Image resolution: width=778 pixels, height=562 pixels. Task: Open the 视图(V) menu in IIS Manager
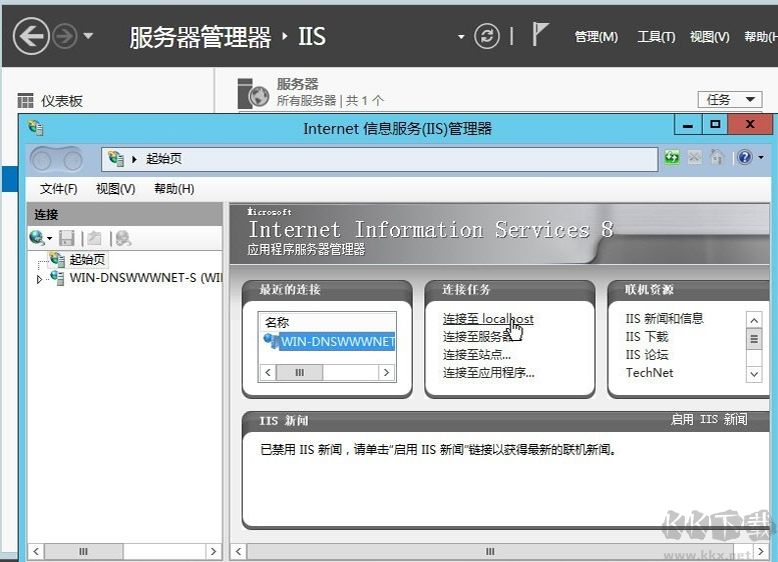point(115,189)
